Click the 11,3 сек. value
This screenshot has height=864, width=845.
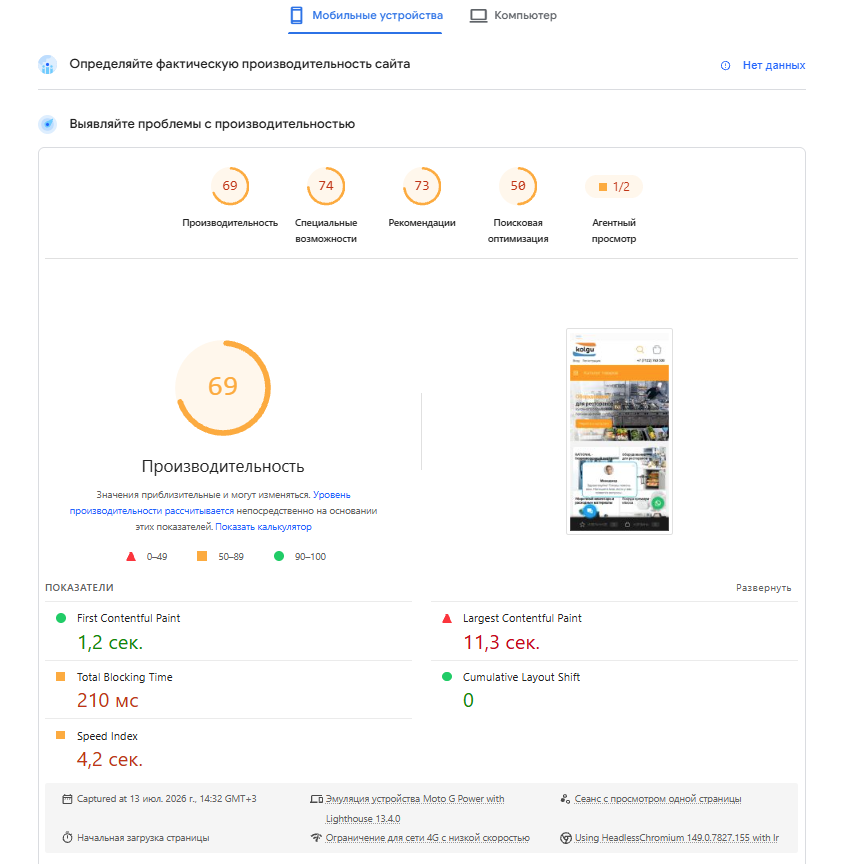pos(501,642)
